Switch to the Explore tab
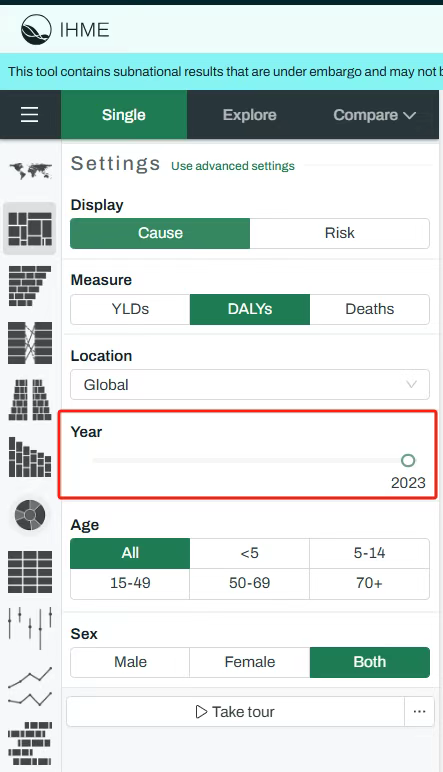This screenshot has height=772, width=443. (x=250, y=115)
